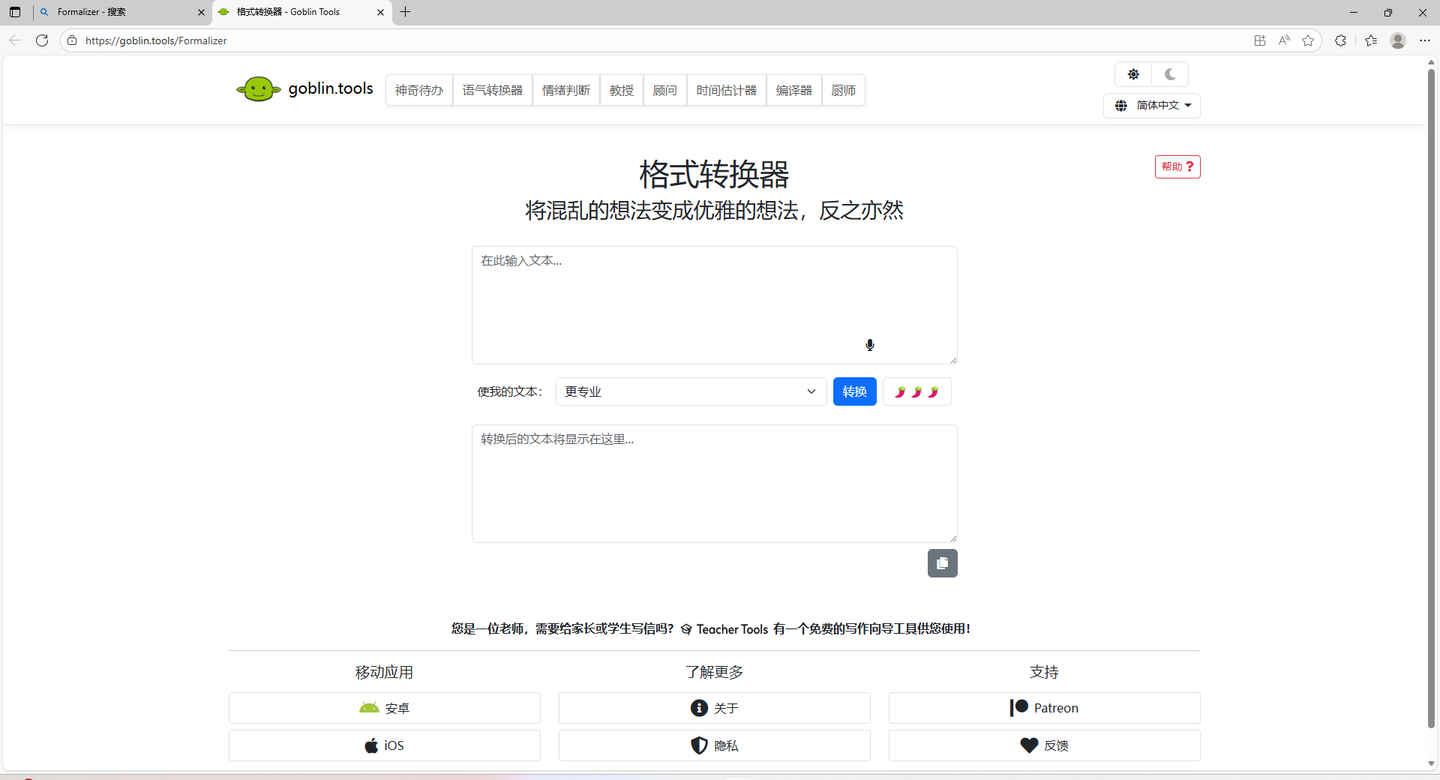The width and height of the screenshot is (1440, 780).
Task: Adjust the chili pepper spiciness level
Action: 917,392
